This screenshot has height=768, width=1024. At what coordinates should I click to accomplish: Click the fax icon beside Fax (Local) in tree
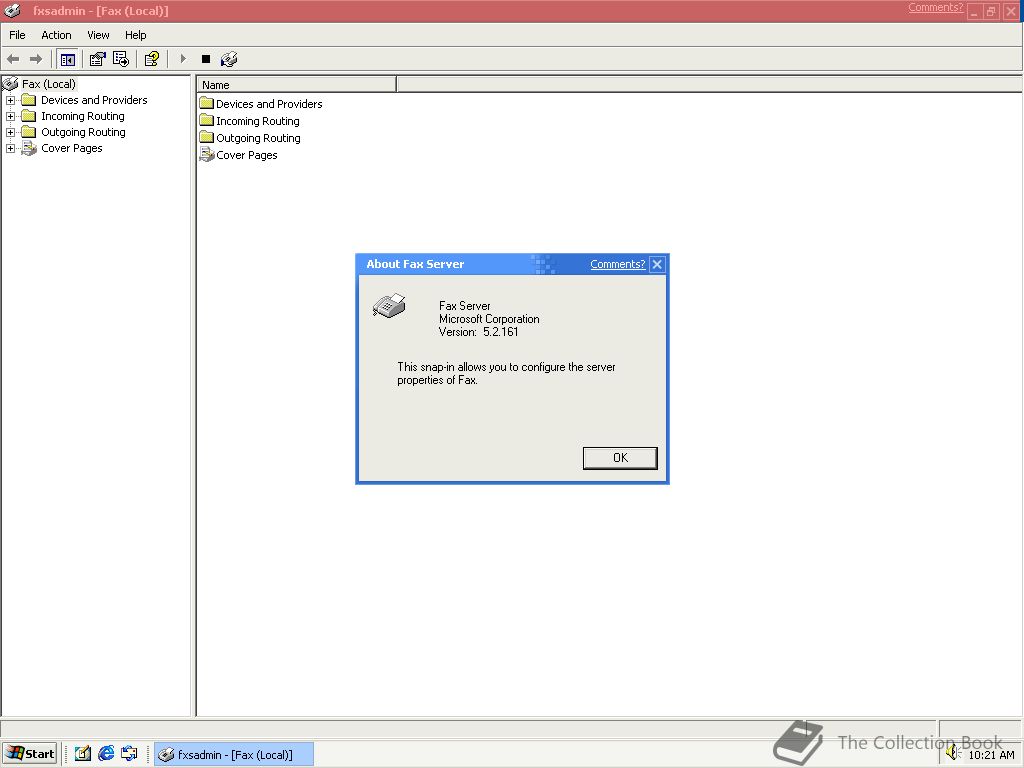click(x=10, y=84)
